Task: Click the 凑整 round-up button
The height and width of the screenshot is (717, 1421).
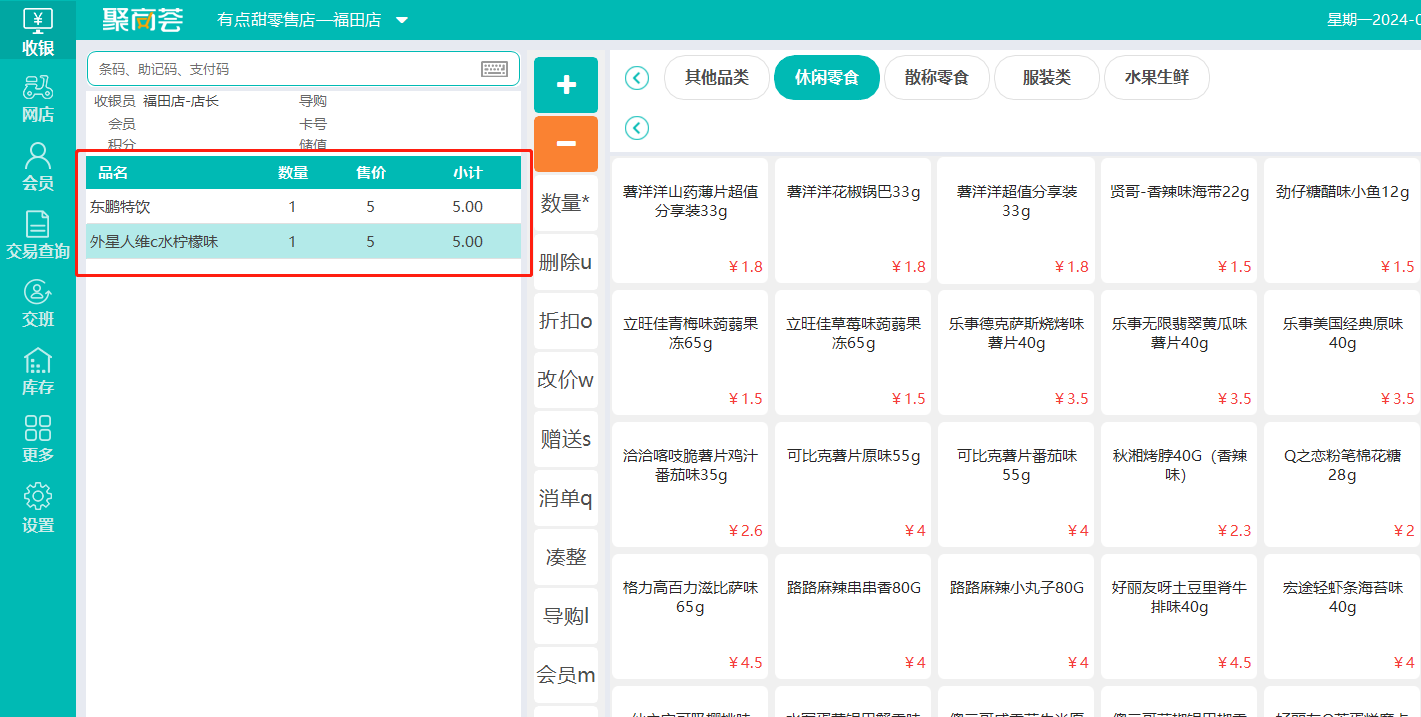Action: [x=566, y=557]
